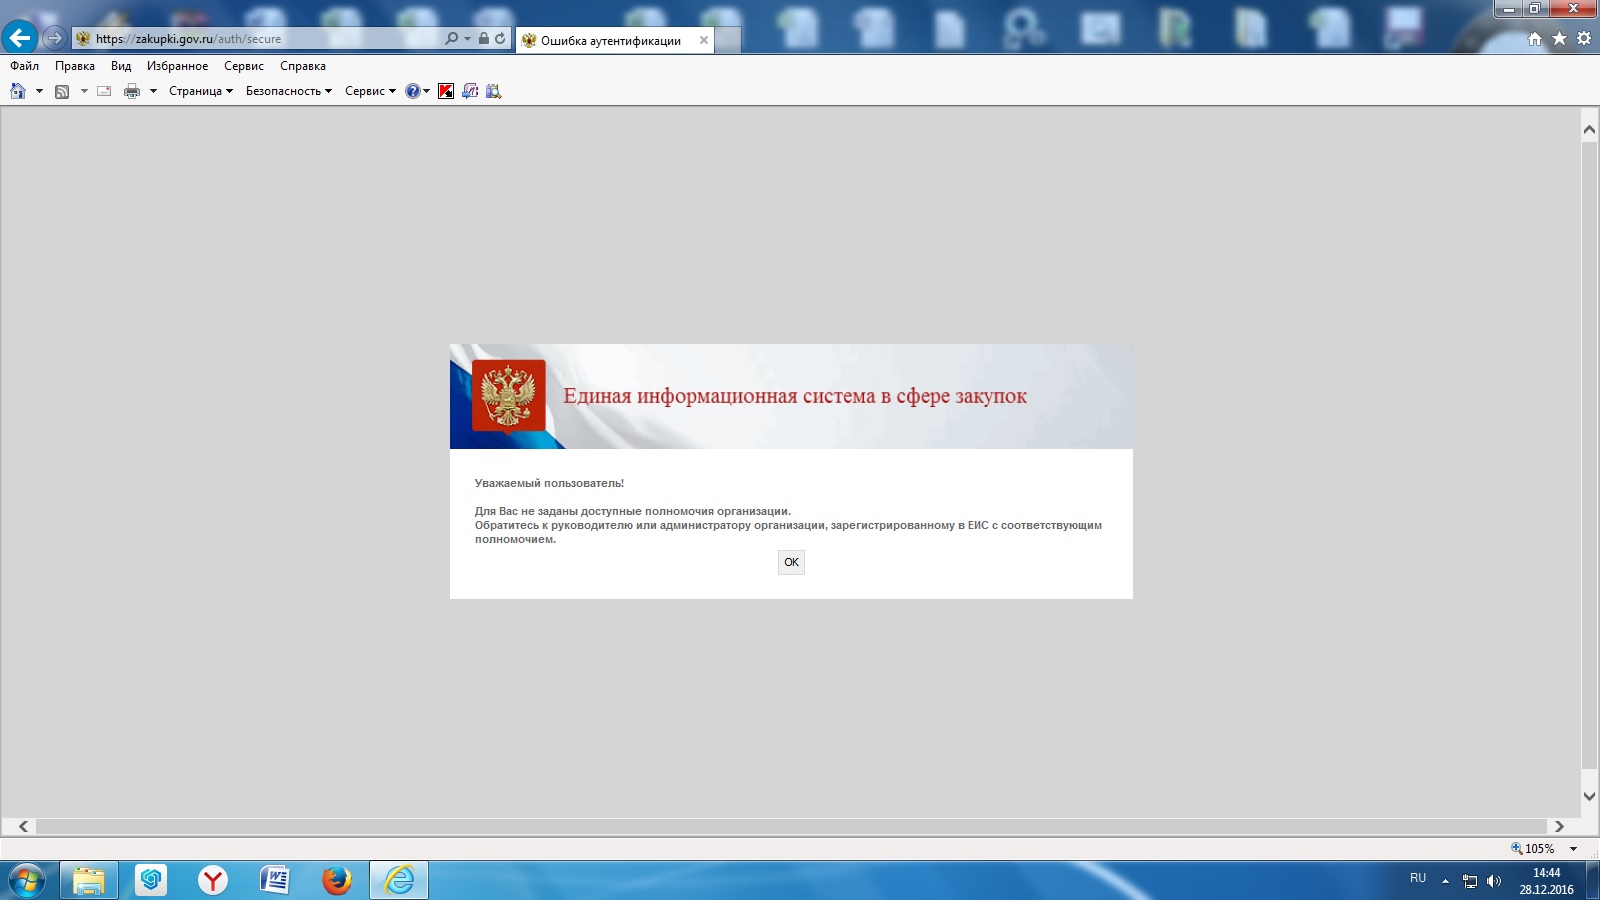Click the home icon in command bar
Screen dimensions: 1600x900
click(x=18, y=91)
